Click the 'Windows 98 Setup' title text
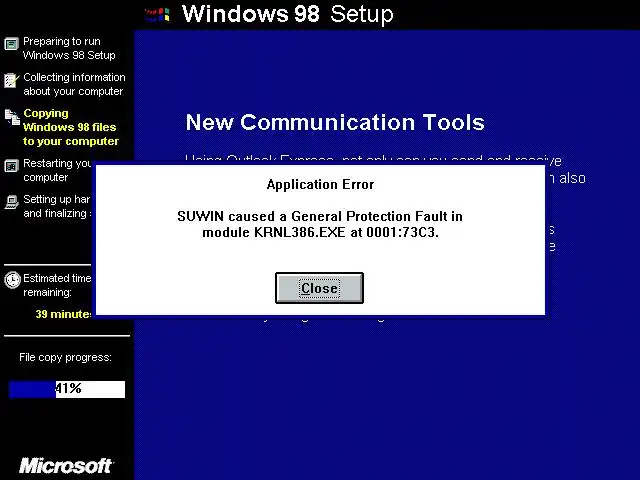The image size is (640, 480). tap(288, 14)
